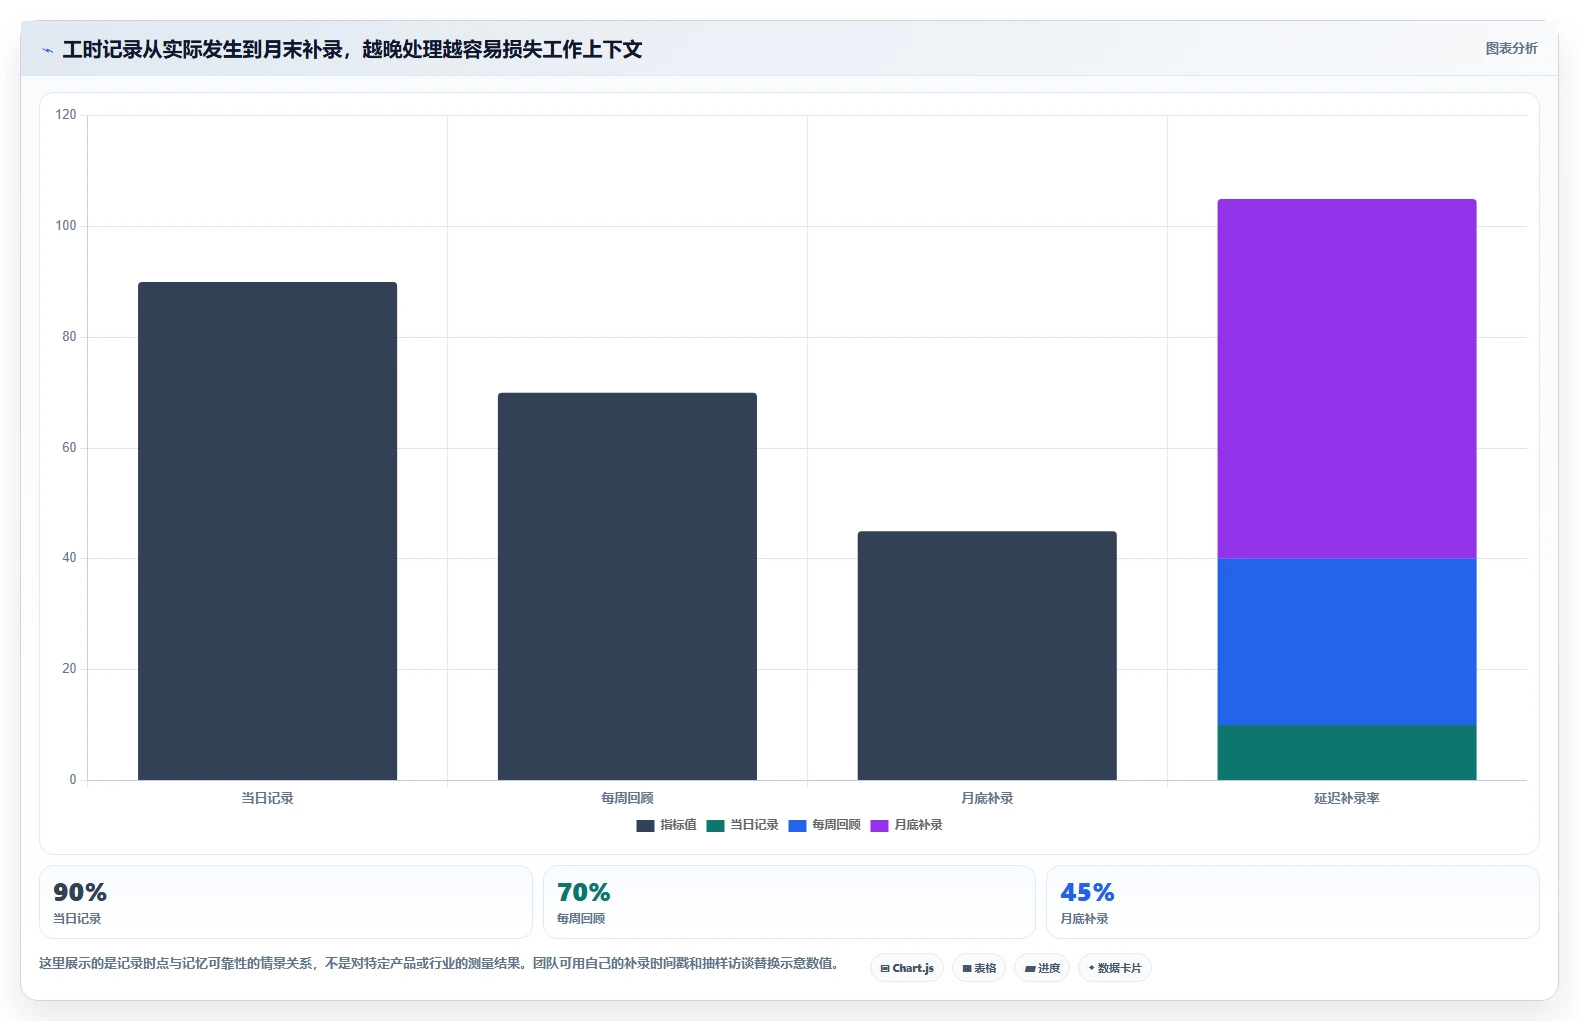Click the 120 y-axis value

66,115
